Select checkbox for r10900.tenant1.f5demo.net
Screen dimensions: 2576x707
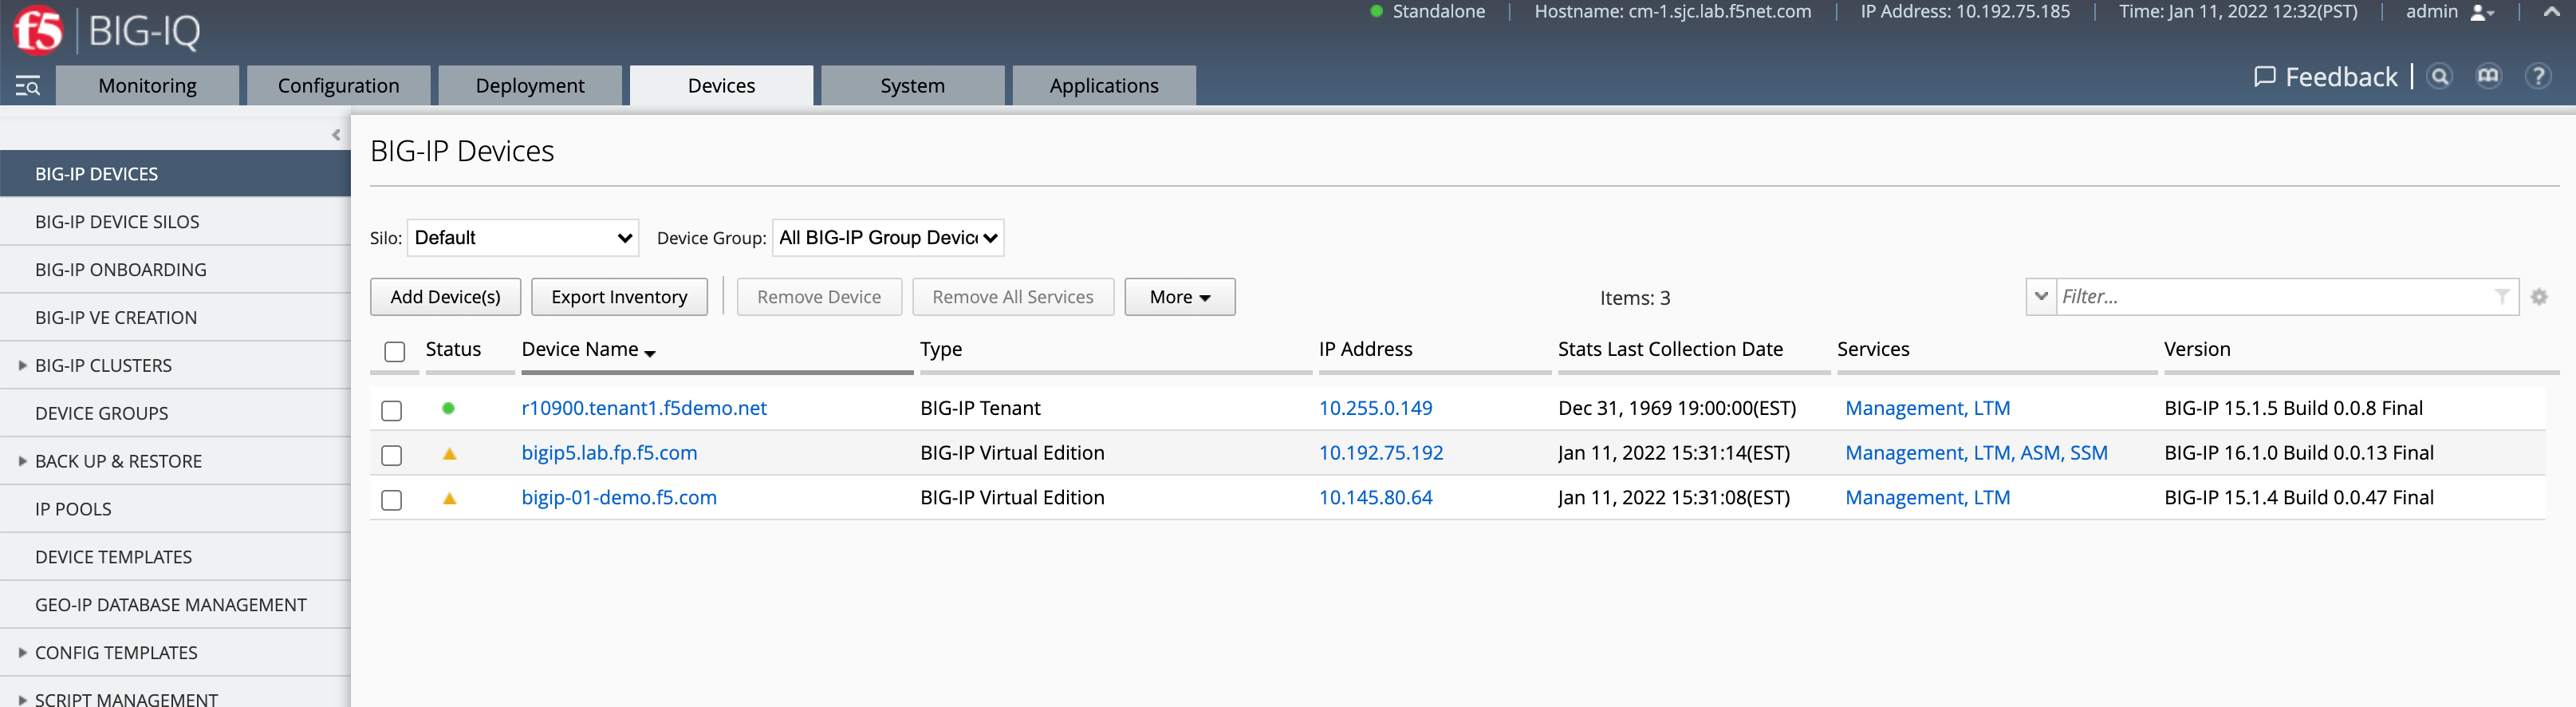click(392, 410)
